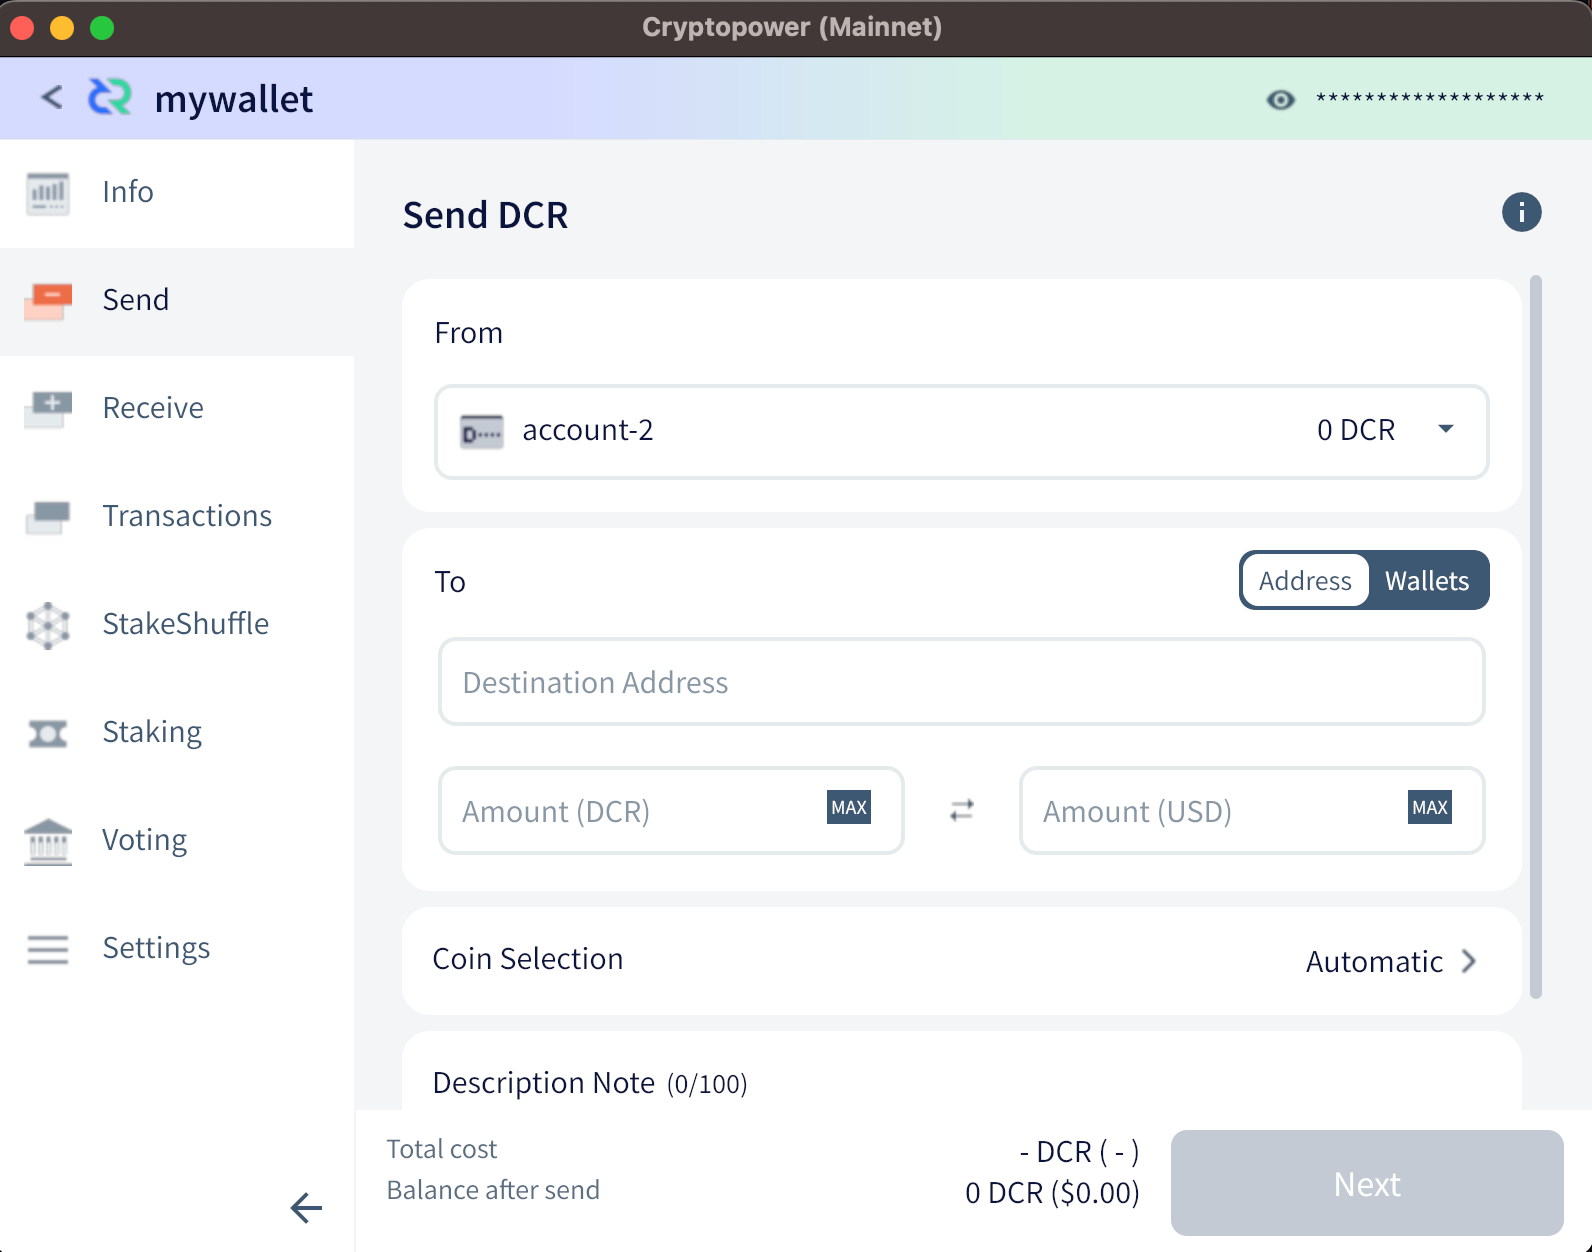Open Coin Selection Automatic chevron
The image size is (1592, 1252).
1468,961
